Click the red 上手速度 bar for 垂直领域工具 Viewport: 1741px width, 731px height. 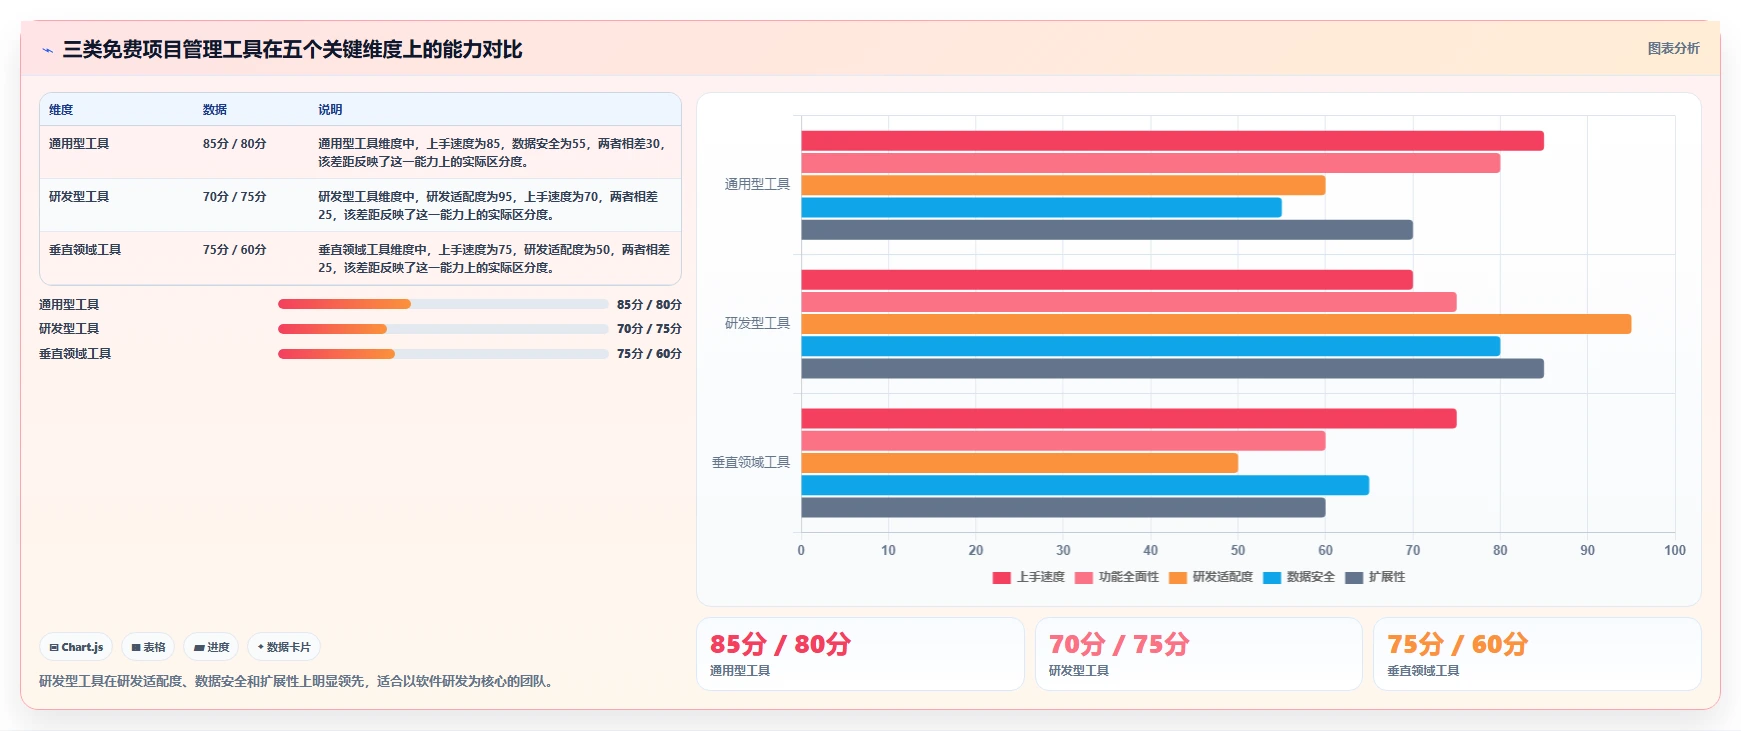[1129, 419]
